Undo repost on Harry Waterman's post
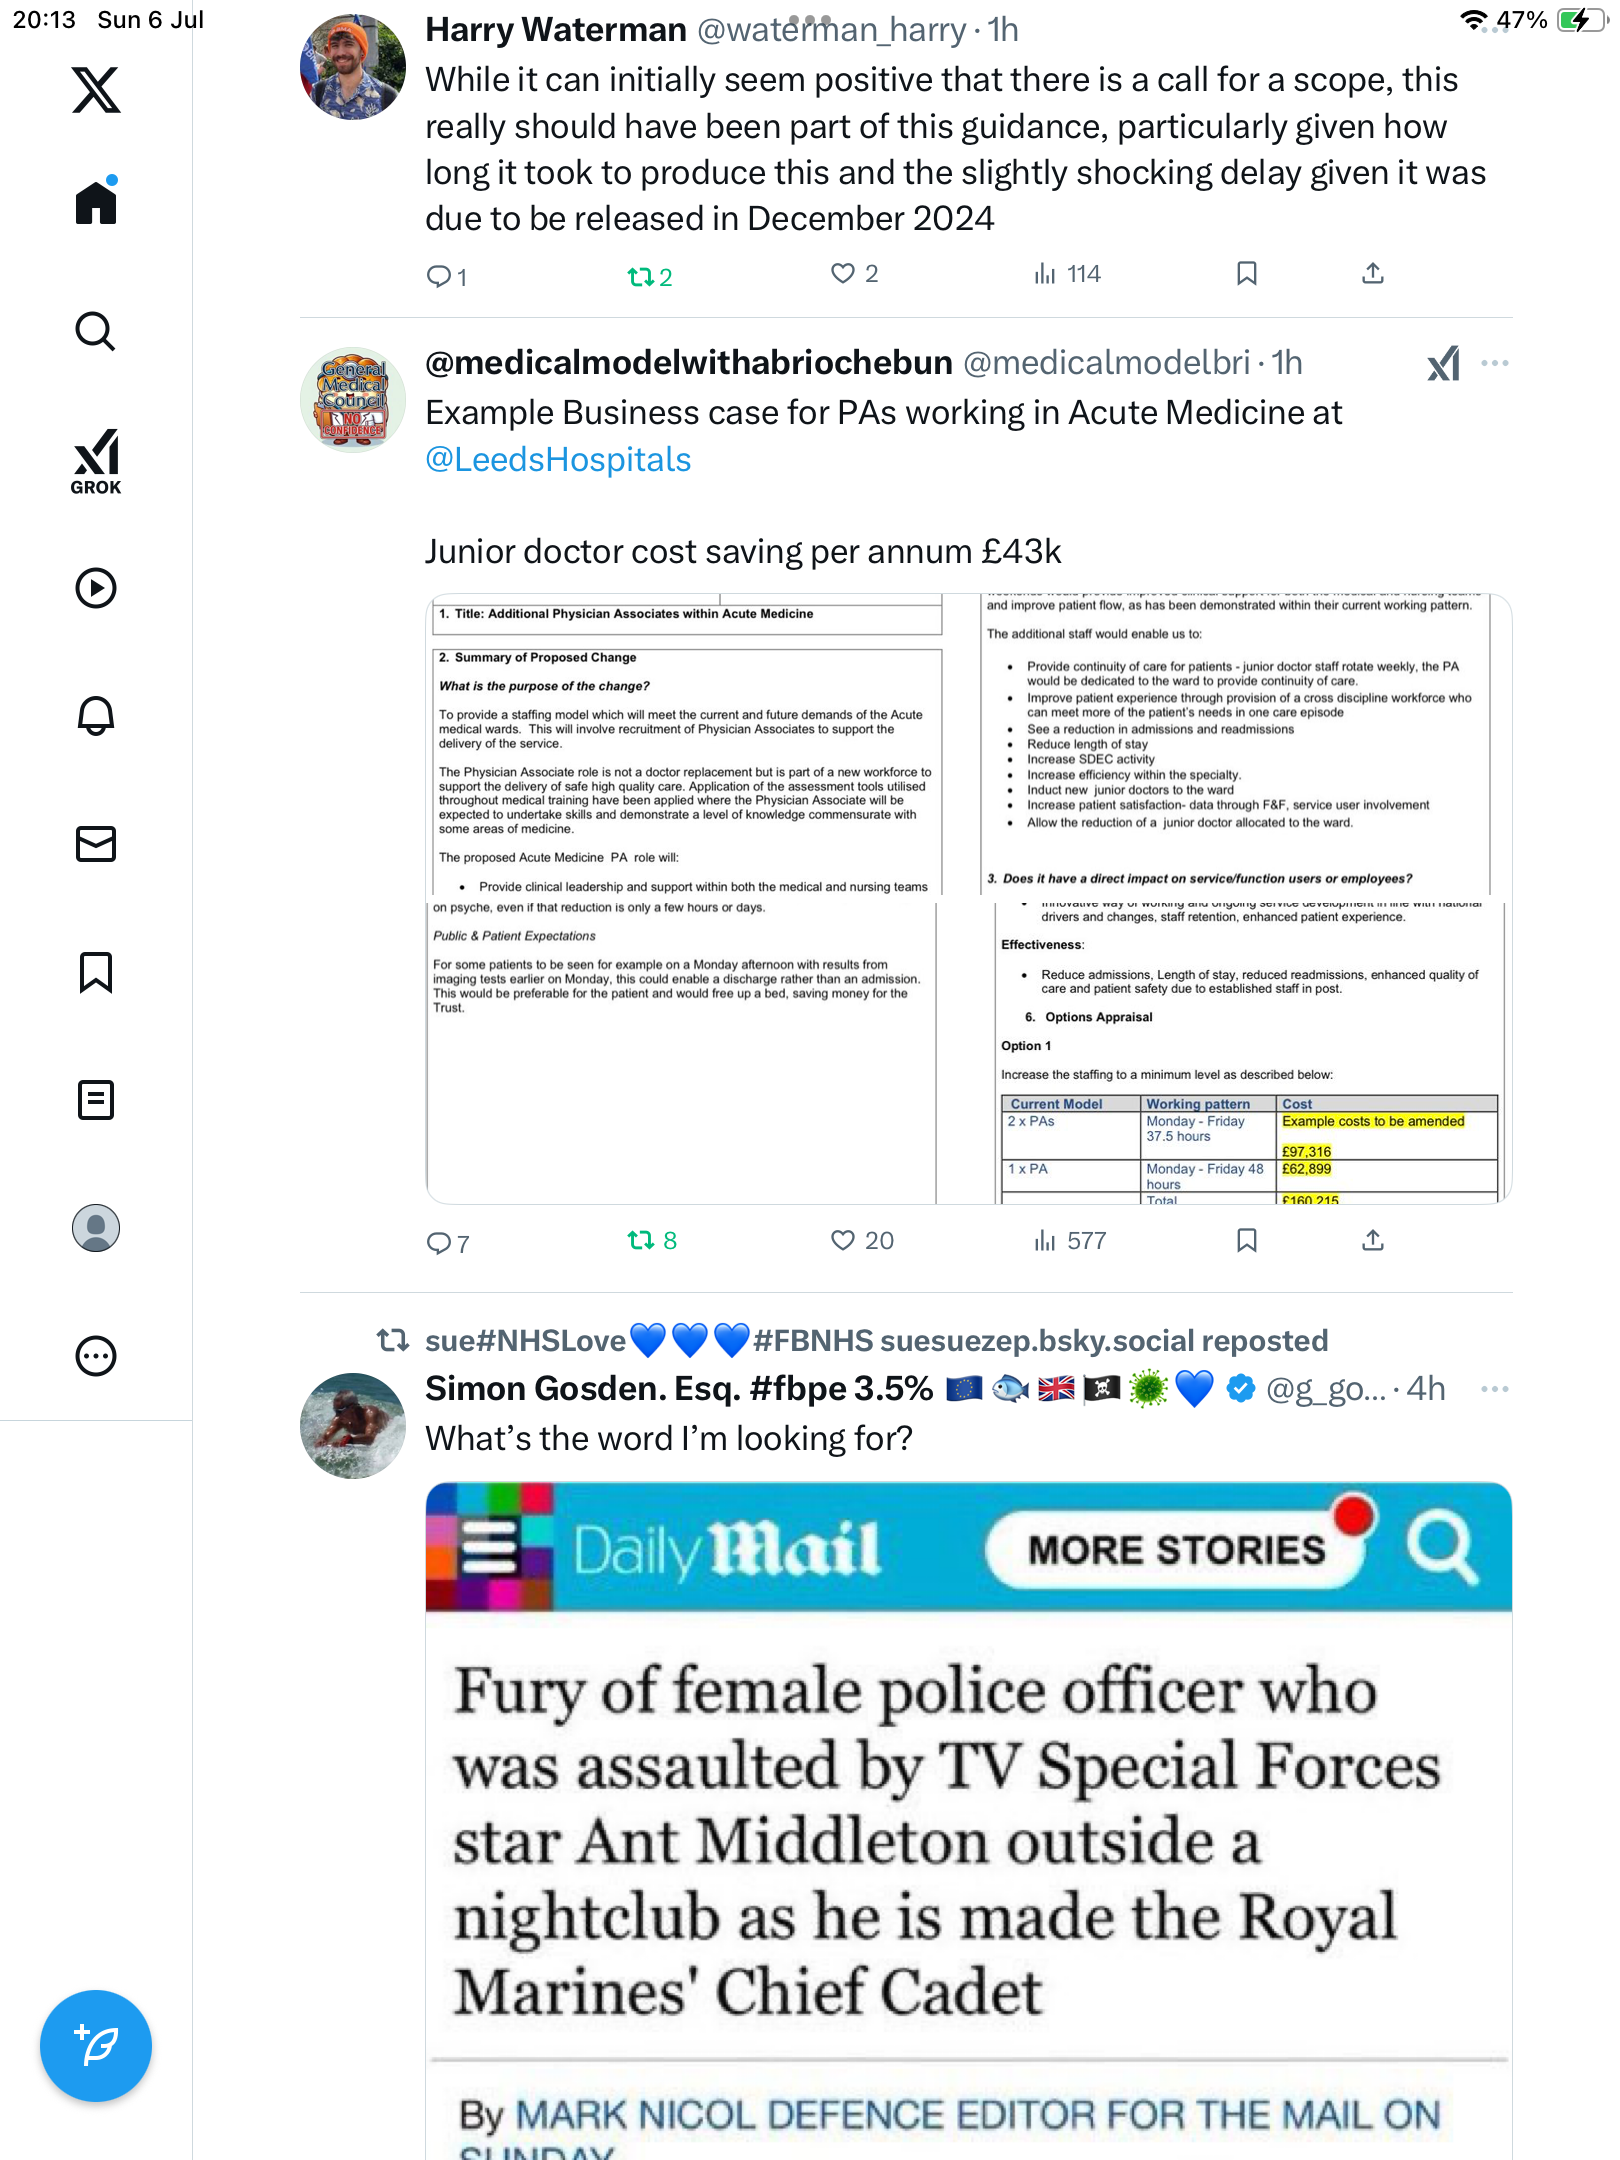 pos(649,276)
